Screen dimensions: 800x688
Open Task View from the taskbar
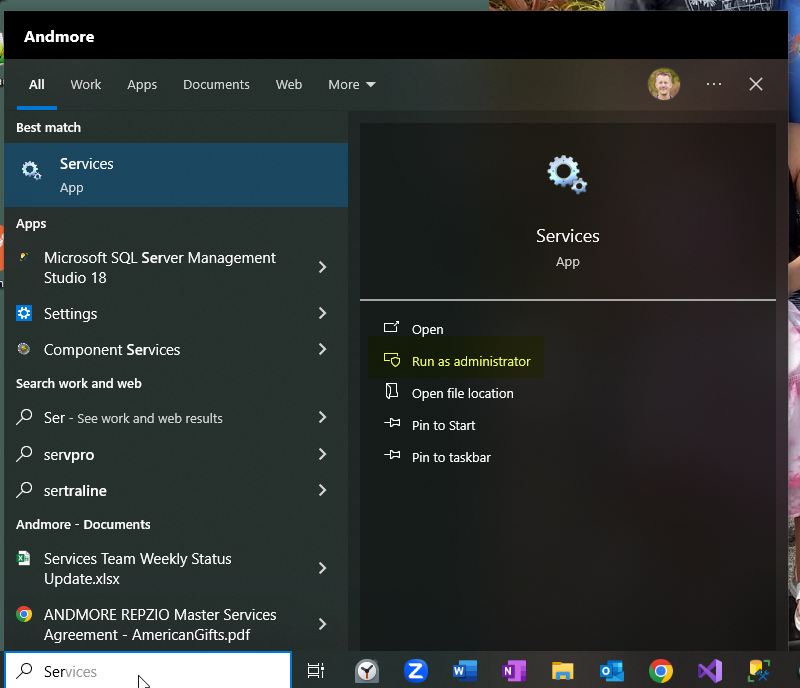tap(316, 671)
